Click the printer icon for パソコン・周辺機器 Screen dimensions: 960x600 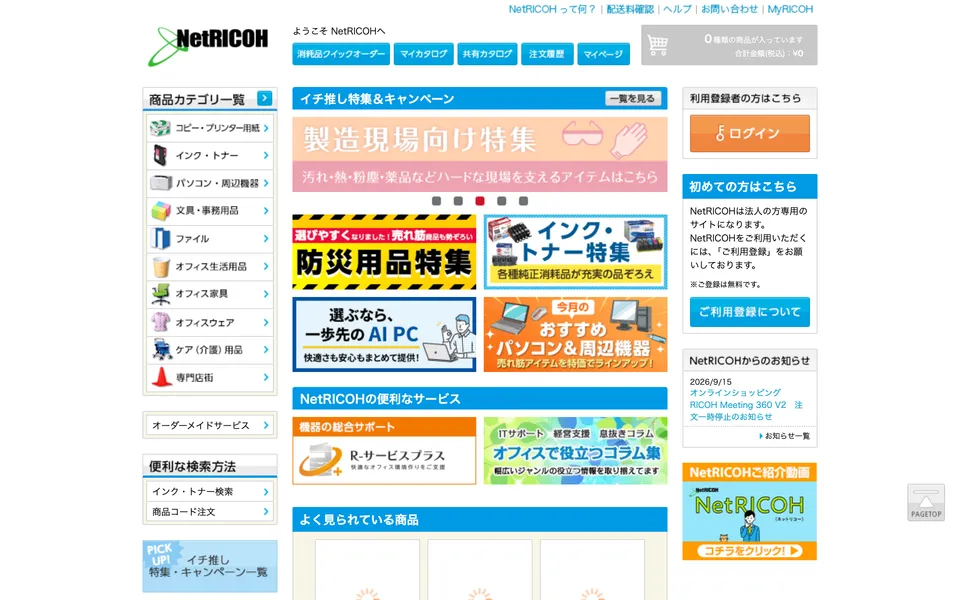point(160,183)
